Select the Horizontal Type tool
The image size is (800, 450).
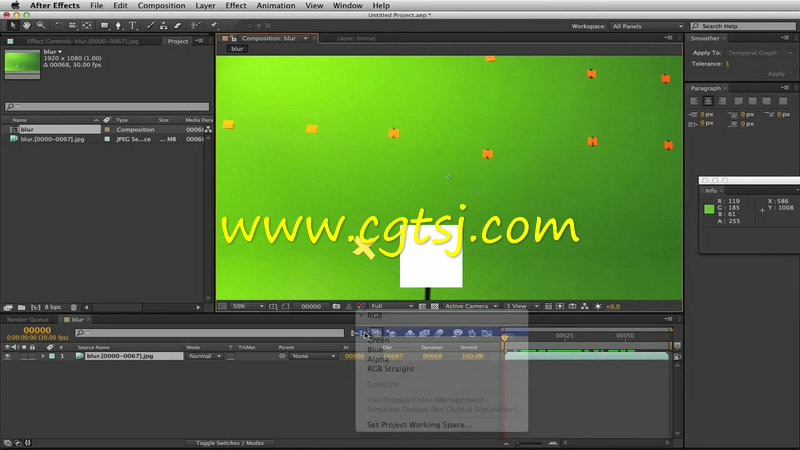(133, 25)
